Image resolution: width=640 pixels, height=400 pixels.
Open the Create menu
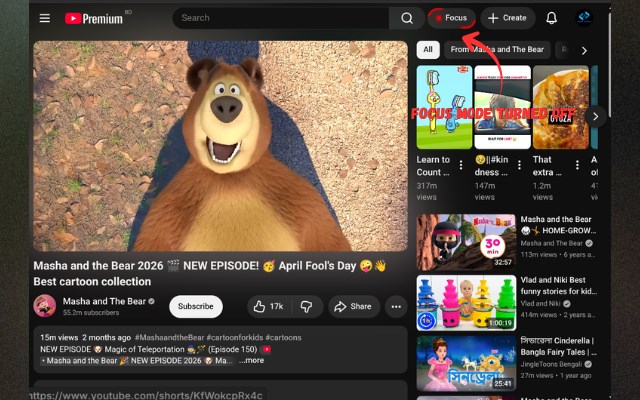click(x=507, y=18)
